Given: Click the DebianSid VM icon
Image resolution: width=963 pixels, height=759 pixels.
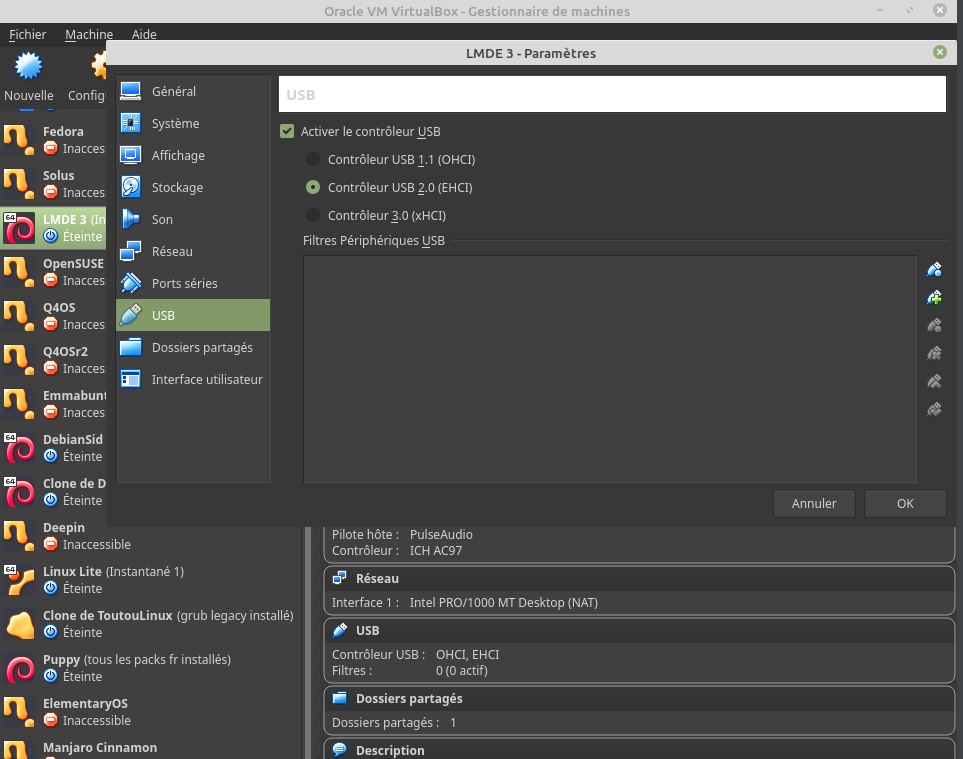Looking at the screenshot, I should [x=19, y=448].
